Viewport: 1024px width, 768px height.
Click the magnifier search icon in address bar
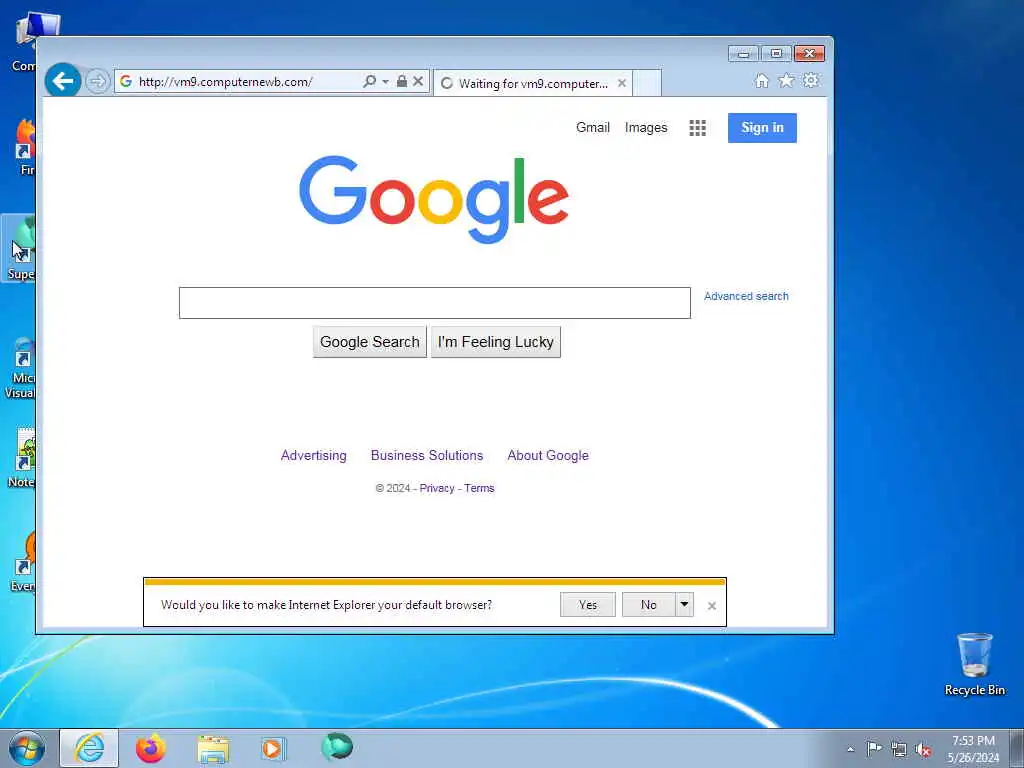point(369,81)
